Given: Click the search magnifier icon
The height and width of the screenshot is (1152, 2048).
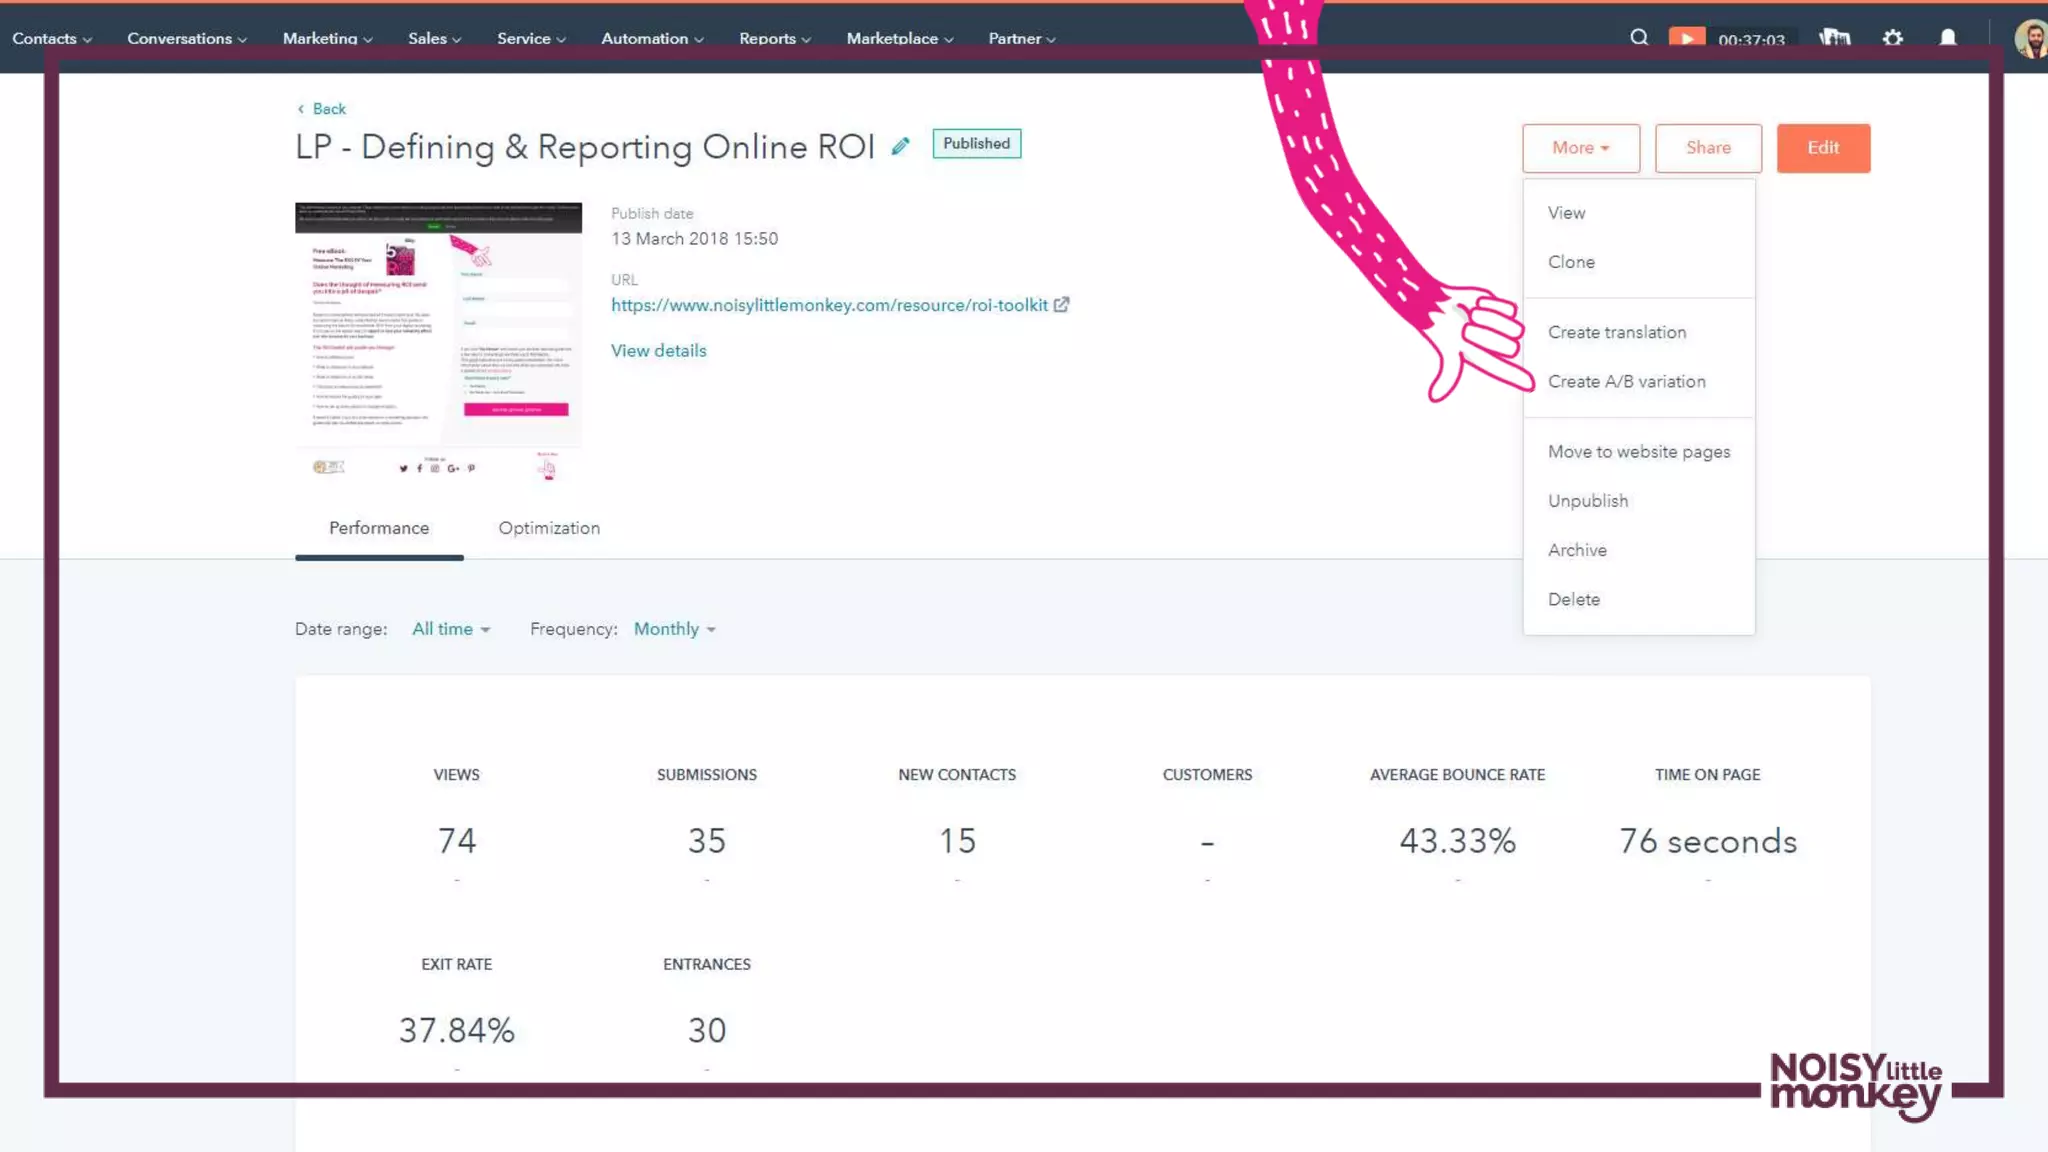Looking at the screenshot, I should coord(1638,38).
